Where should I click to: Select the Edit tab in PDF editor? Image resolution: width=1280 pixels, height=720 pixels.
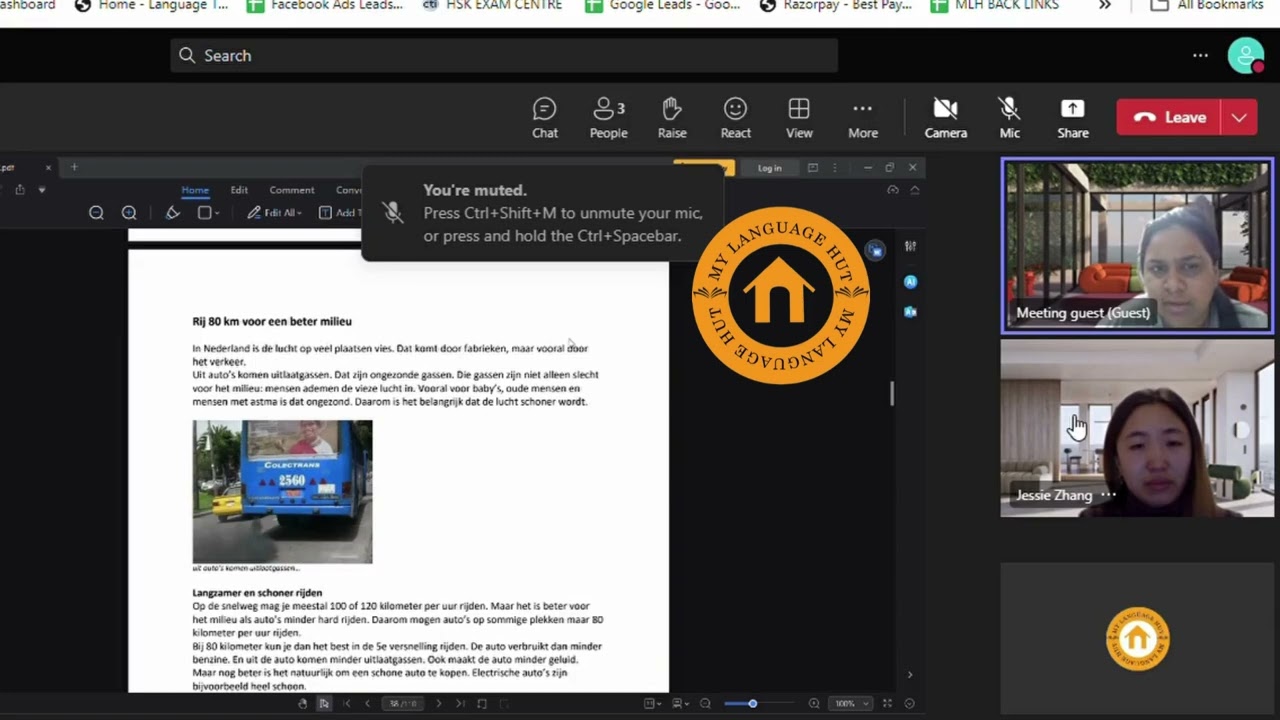pos(239,190)
